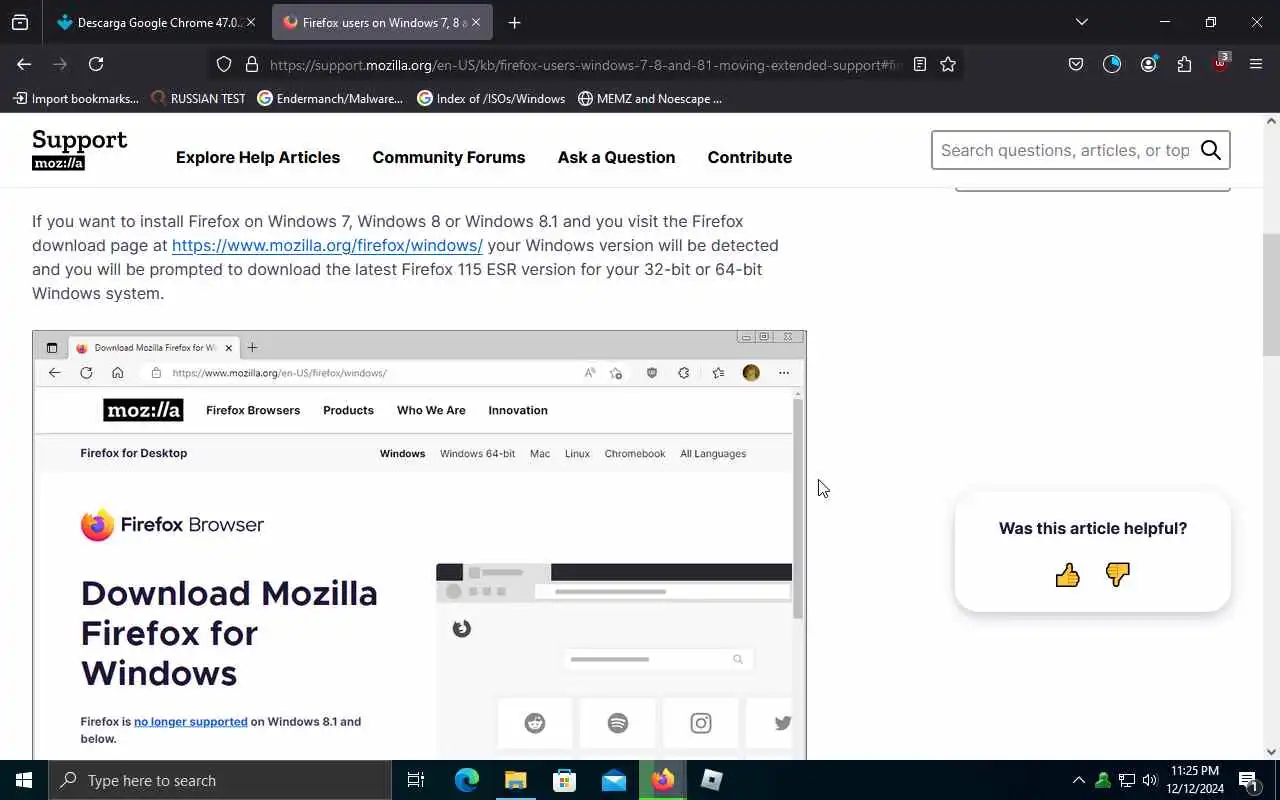Screen dimensions: 1280x800
Task: Click the page's vertical scrollbar thumb
Action: (1271, 295)
